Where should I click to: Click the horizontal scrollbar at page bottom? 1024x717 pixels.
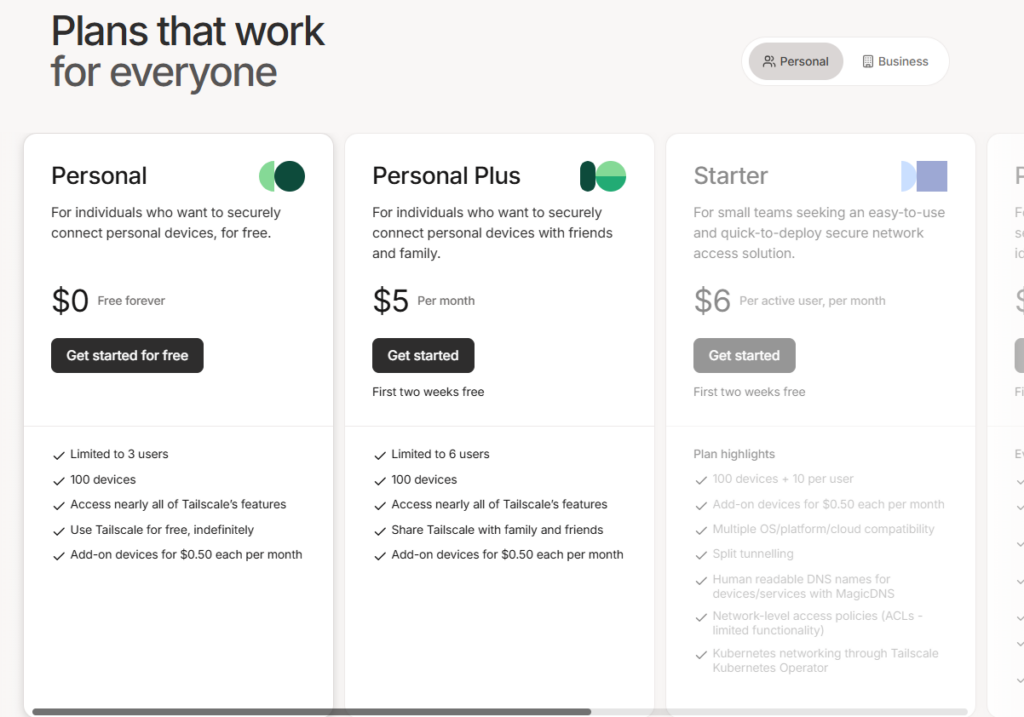[x=311, y=712]
